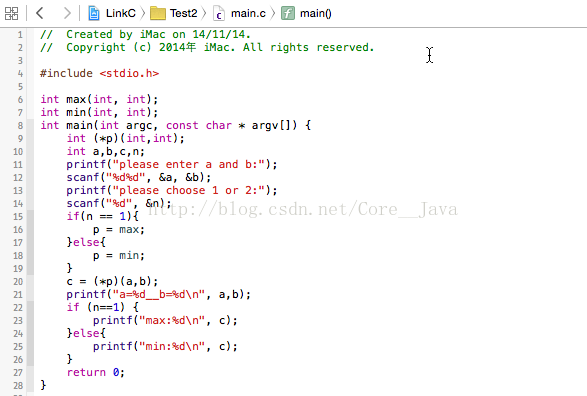The height and width of the screenshot is (396, 587).
Task: Click the printf "max:%d\n" line
Action: (x=165, y=321)
